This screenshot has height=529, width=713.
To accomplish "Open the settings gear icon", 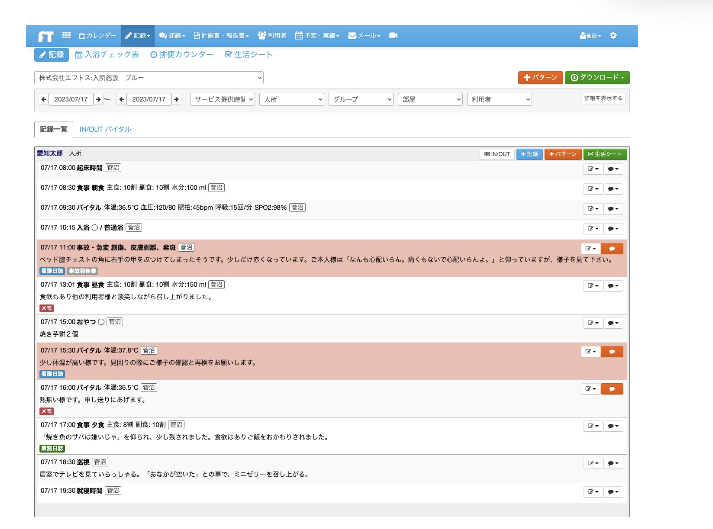I will click(613, 35).
